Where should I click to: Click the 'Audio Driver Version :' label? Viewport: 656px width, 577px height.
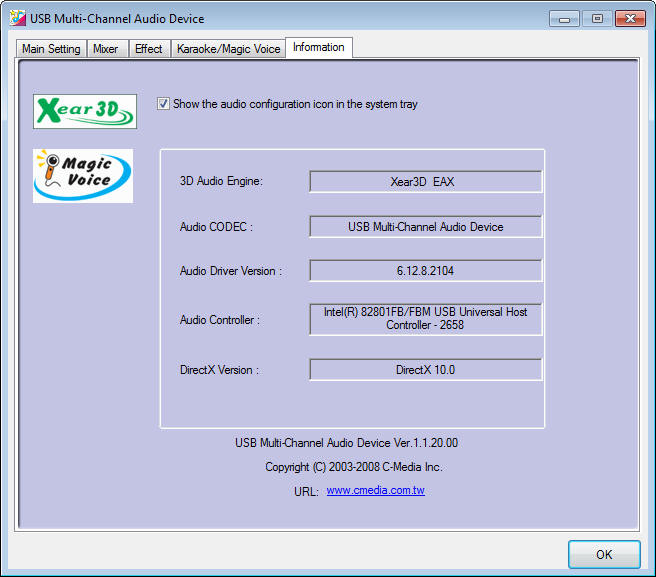pos(231,271)
